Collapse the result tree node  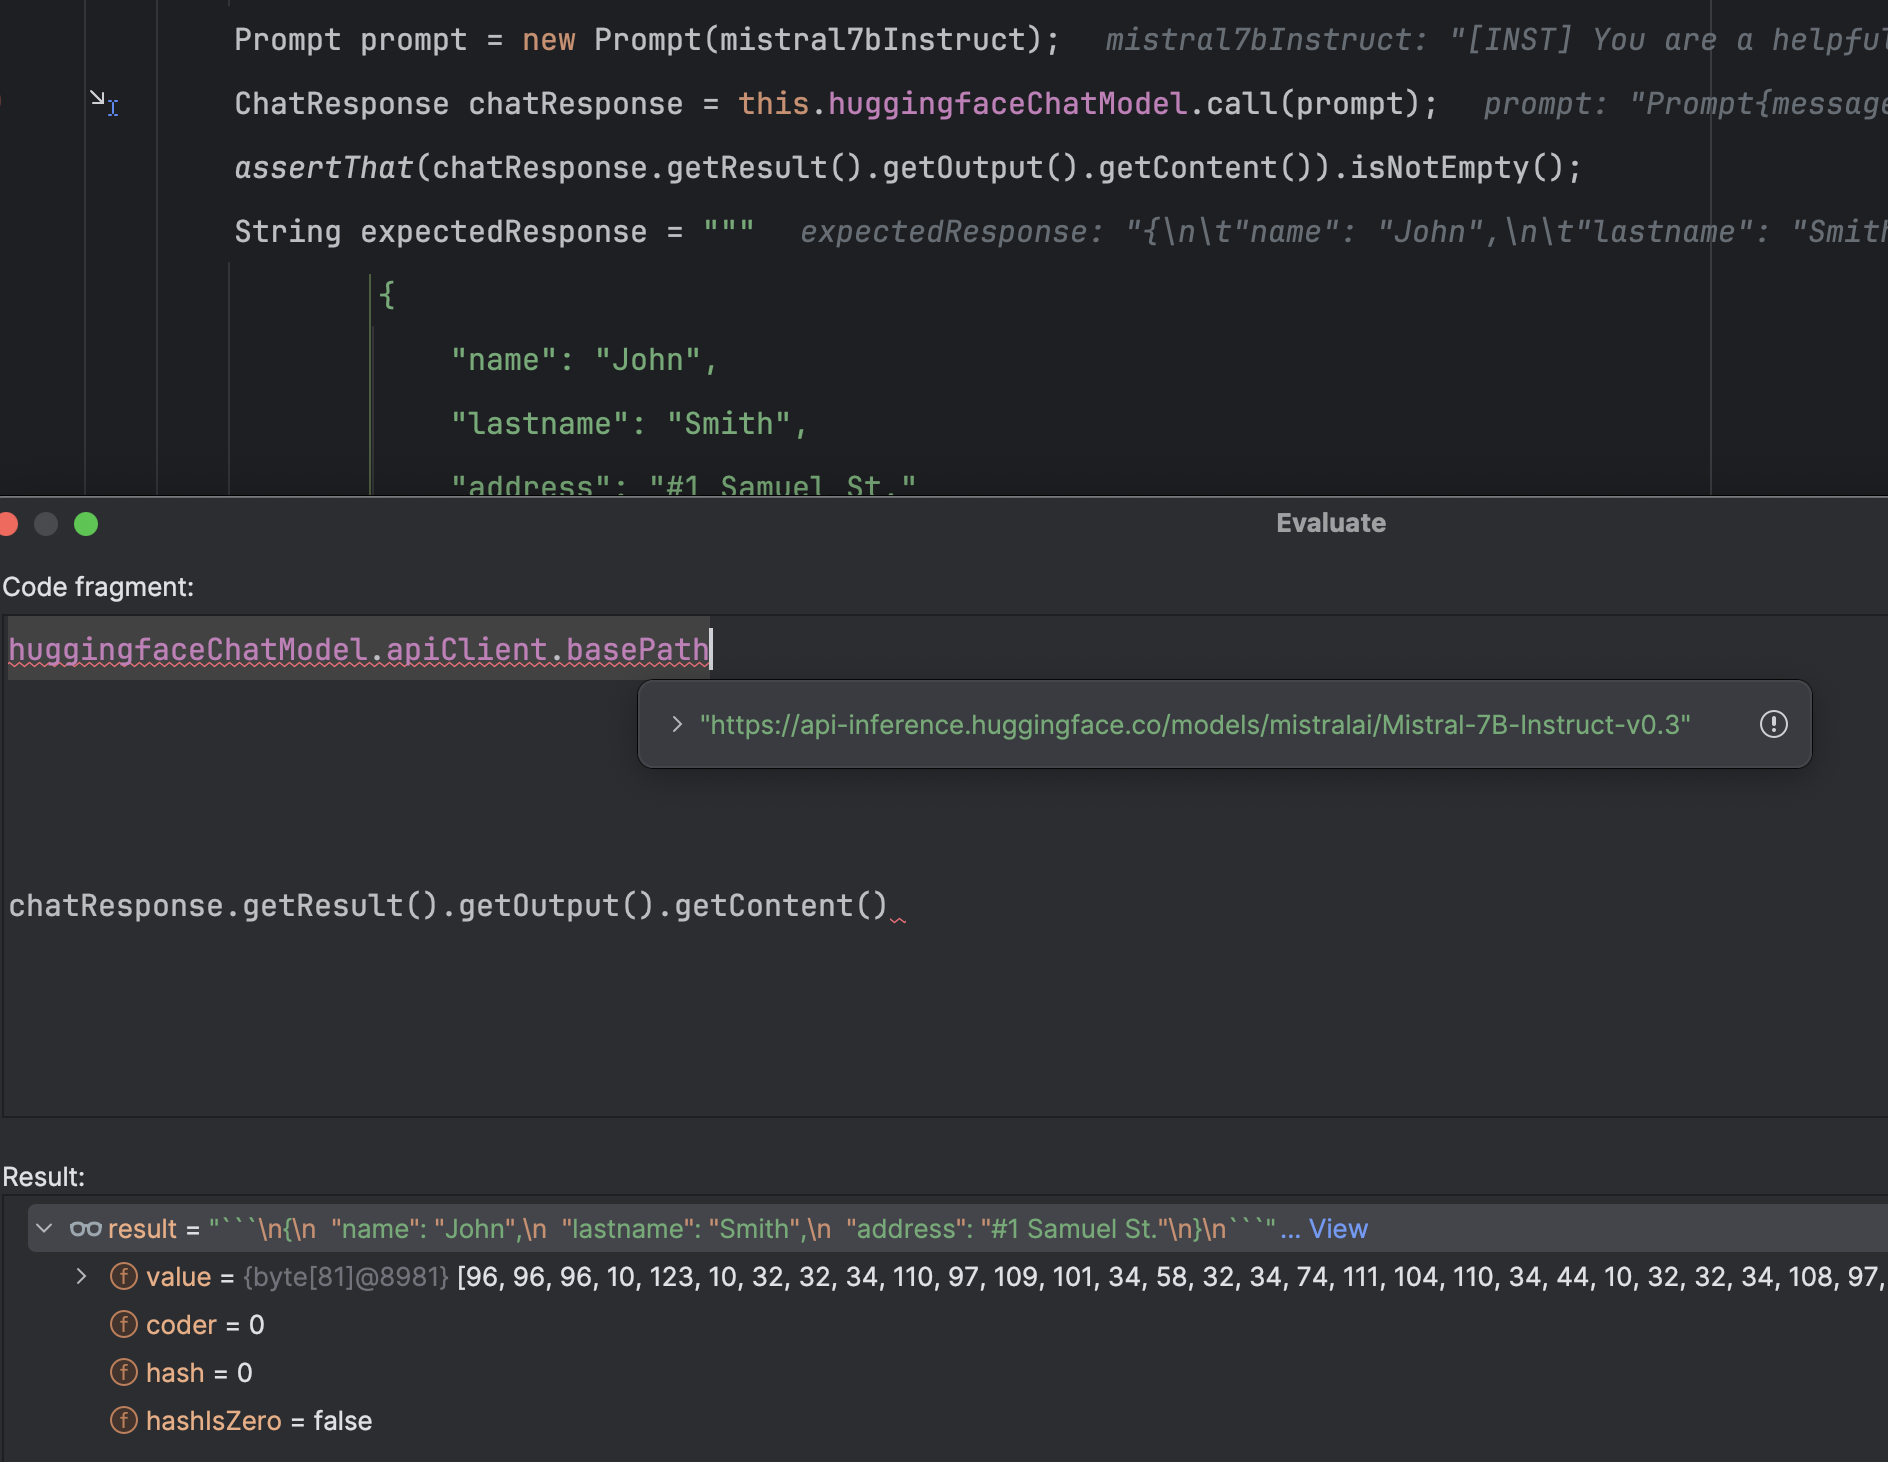coord(44,1228)
